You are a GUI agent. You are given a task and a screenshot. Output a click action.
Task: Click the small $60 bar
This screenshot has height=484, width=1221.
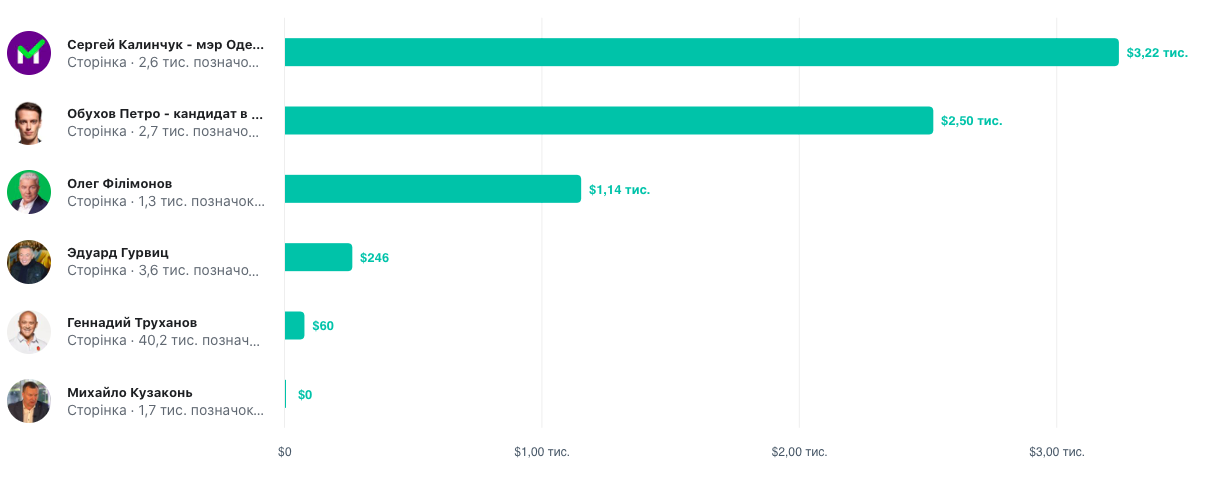294,325
